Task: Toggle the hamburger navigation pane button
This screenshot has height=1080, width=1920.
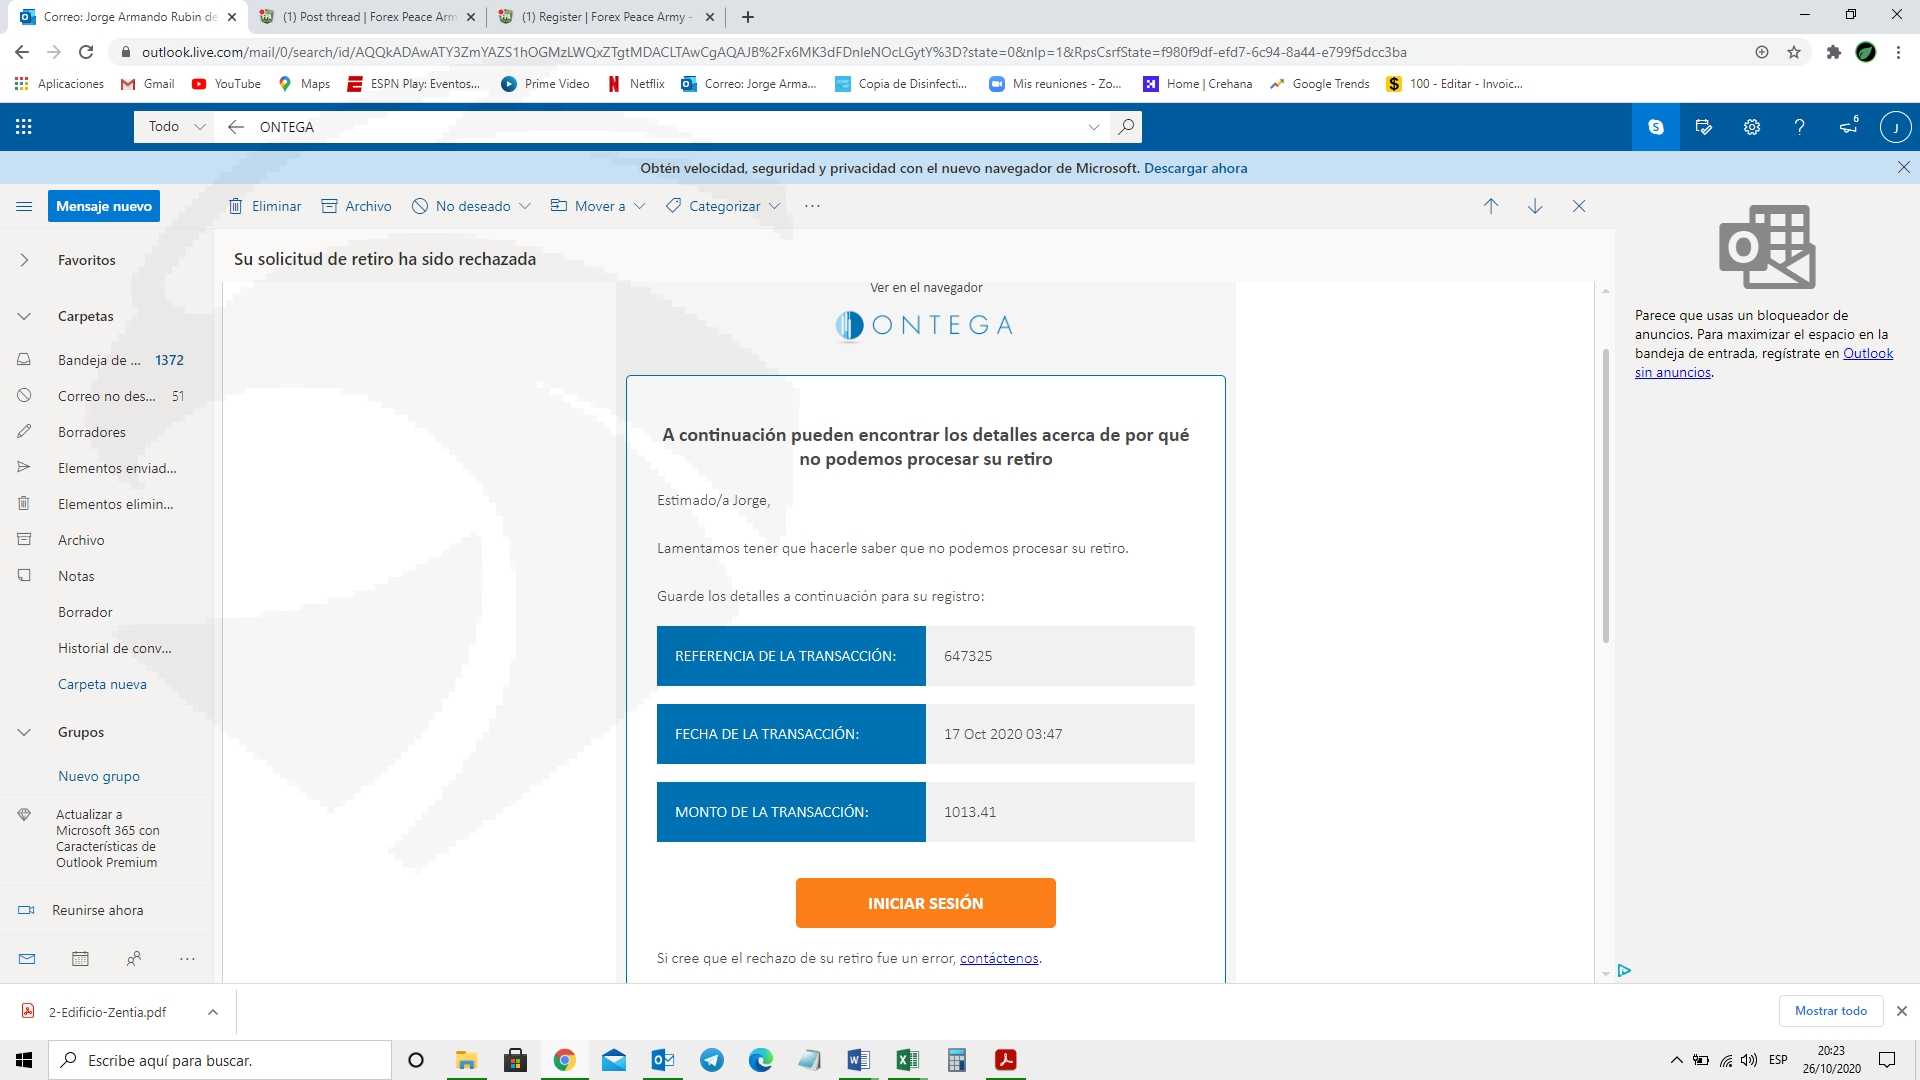Action: click(24, 206)
